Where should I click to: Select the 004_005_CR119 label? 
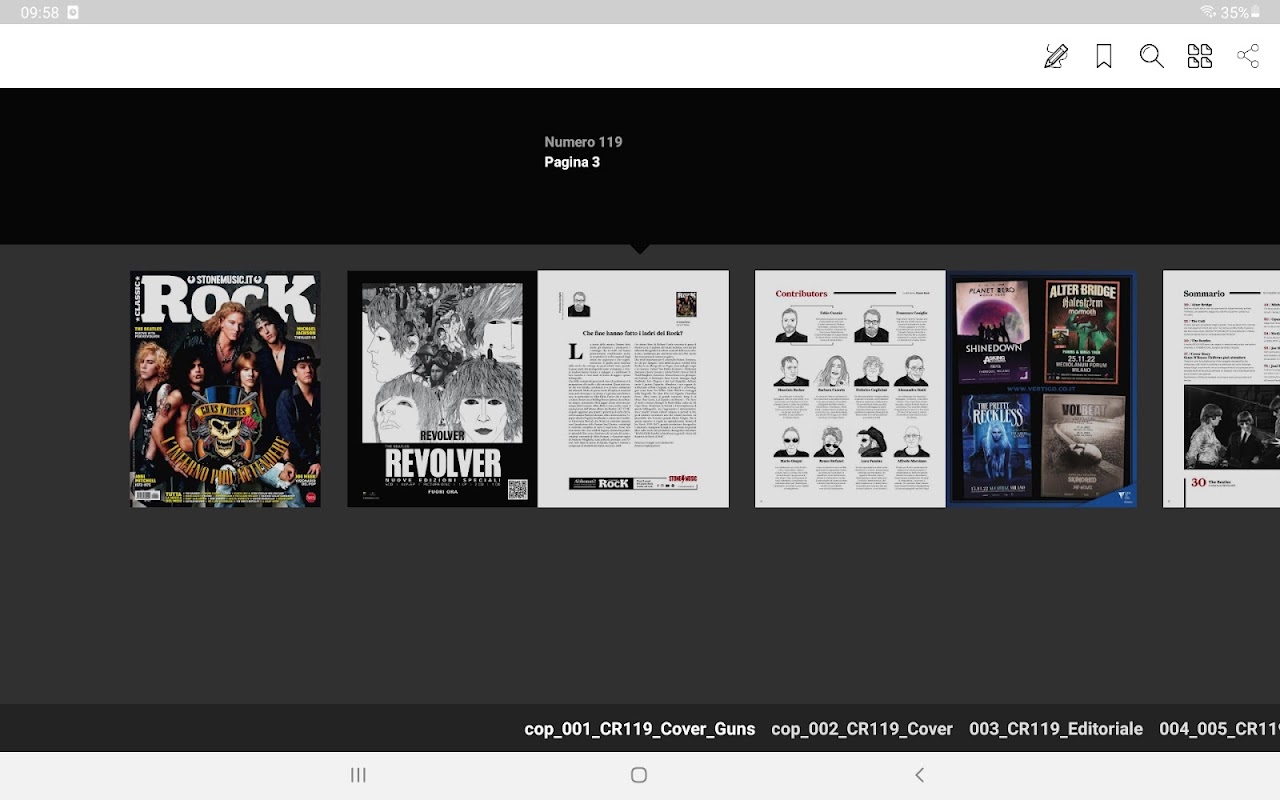point(1219,729)
